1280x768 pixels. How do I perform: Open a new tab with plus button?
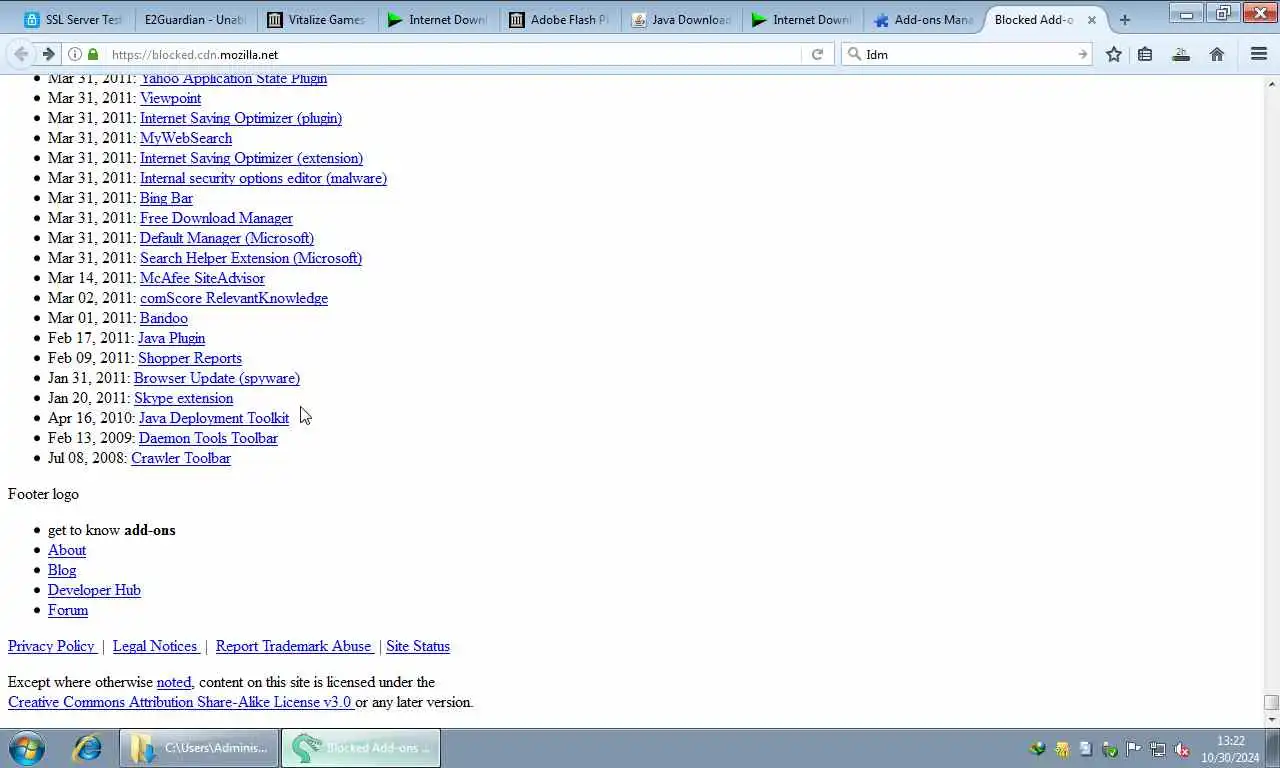tap(1124, 20)
